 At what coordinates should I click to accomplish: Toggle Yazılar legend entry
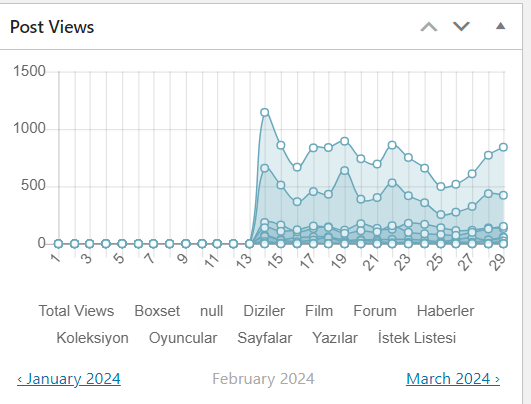[335, 338]
